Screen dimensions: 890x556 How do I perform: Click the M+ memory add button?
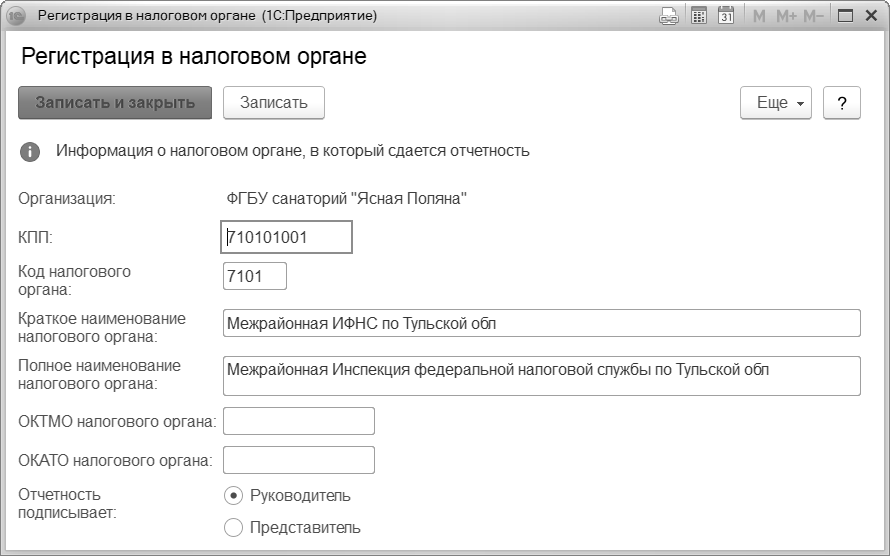(x=785, y=16)
